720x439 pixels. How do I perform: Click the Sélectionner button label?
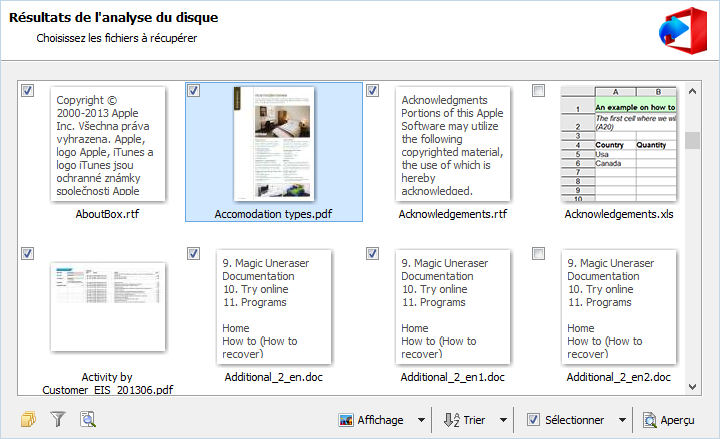pyautogui.click(x=574, y=420)
